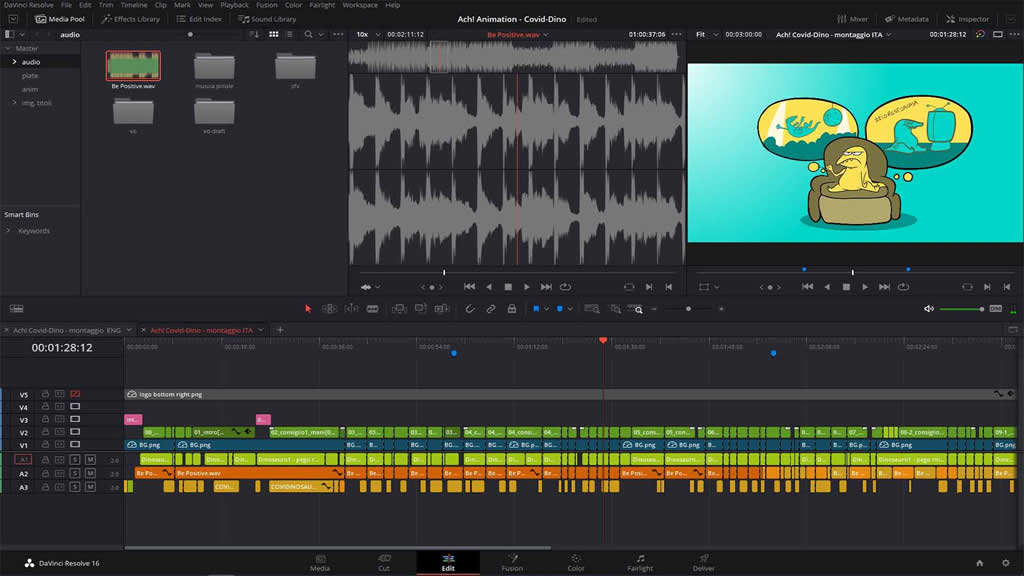This screenshot has height=576, width=1024.
Task: Open the Inspector panel
Action: [968, 19]
